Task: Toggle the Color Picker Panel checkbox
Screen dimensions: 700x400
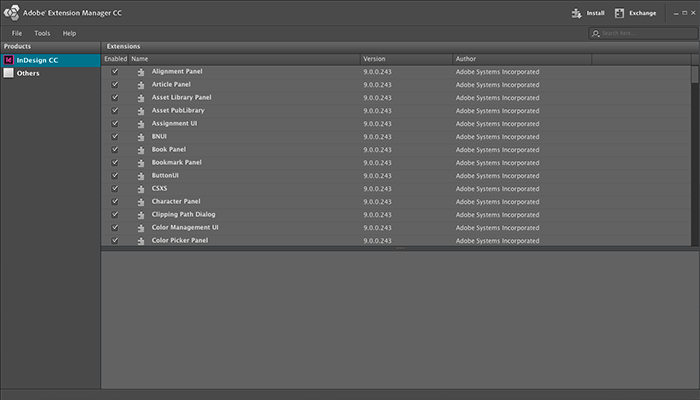Action: (x=115, y=240)
